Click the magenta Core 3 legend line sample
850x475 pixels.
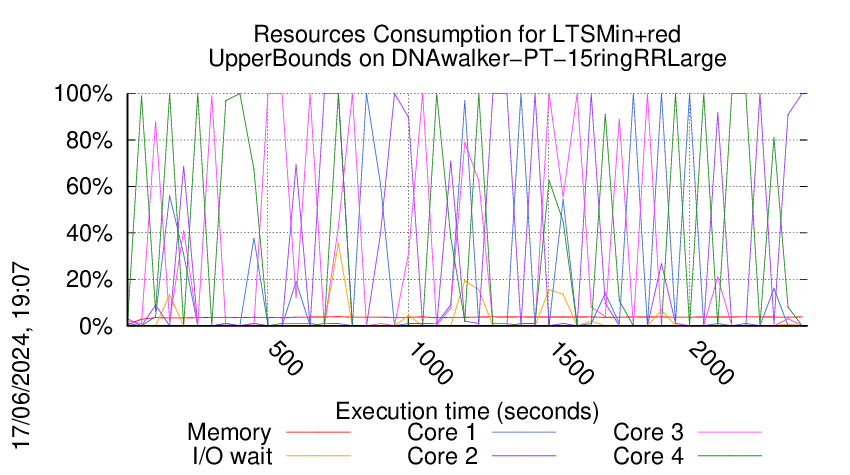(x=730, y=433)
